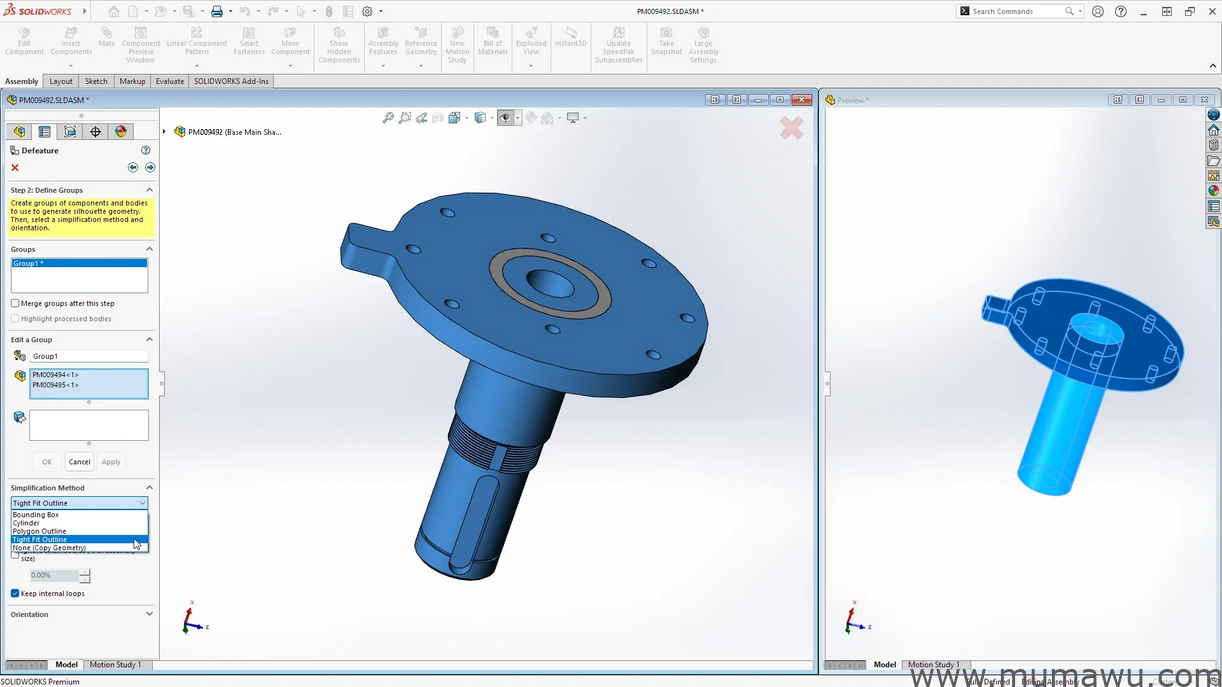Check Highlight processed bodies

coord(13,318)
